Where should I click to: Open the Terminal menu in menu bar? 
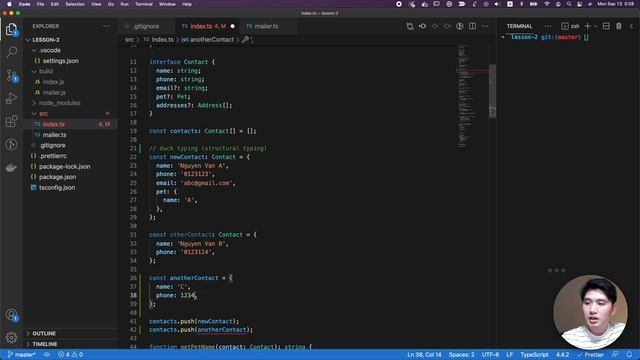[144, 4]
